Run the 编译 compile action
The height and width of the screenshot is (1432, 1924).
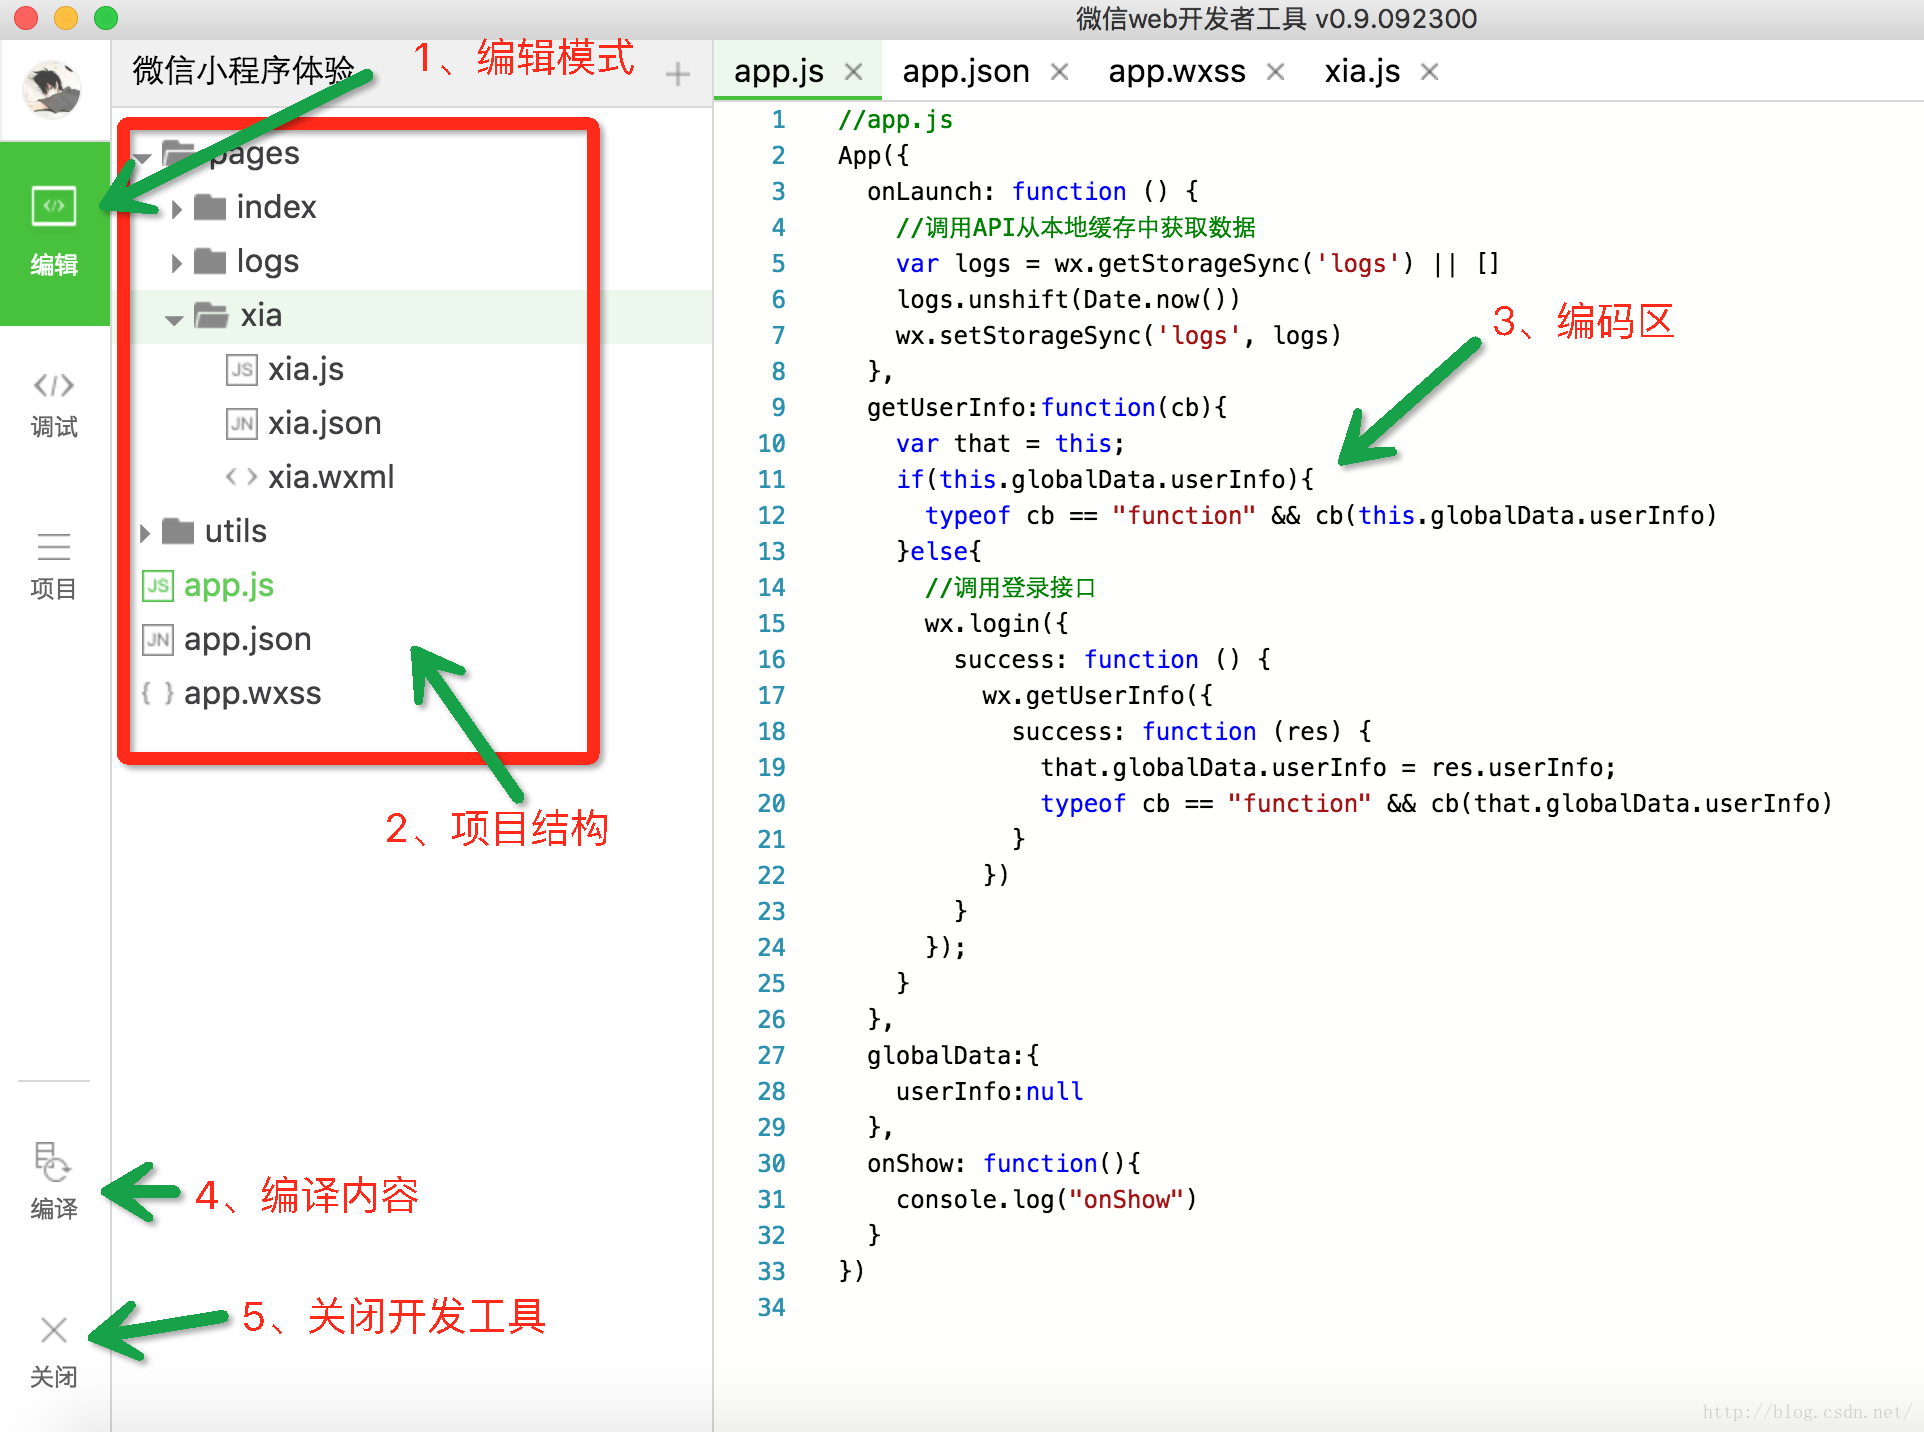[54, 1181]
